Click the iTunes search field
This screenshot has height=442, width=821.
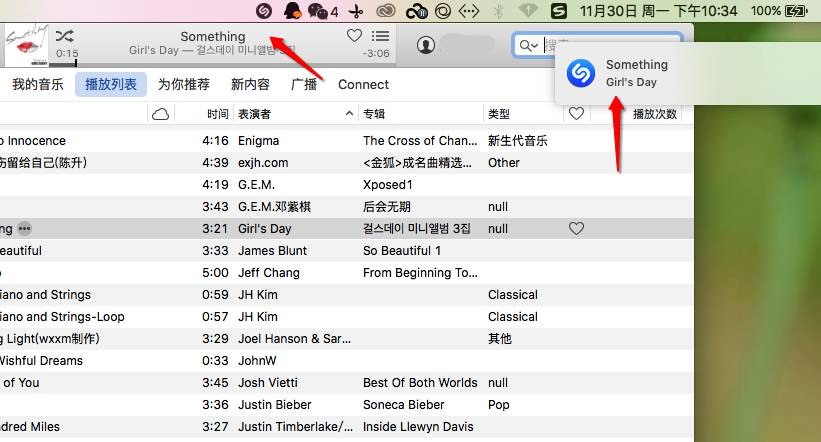[x=597, y=46]
